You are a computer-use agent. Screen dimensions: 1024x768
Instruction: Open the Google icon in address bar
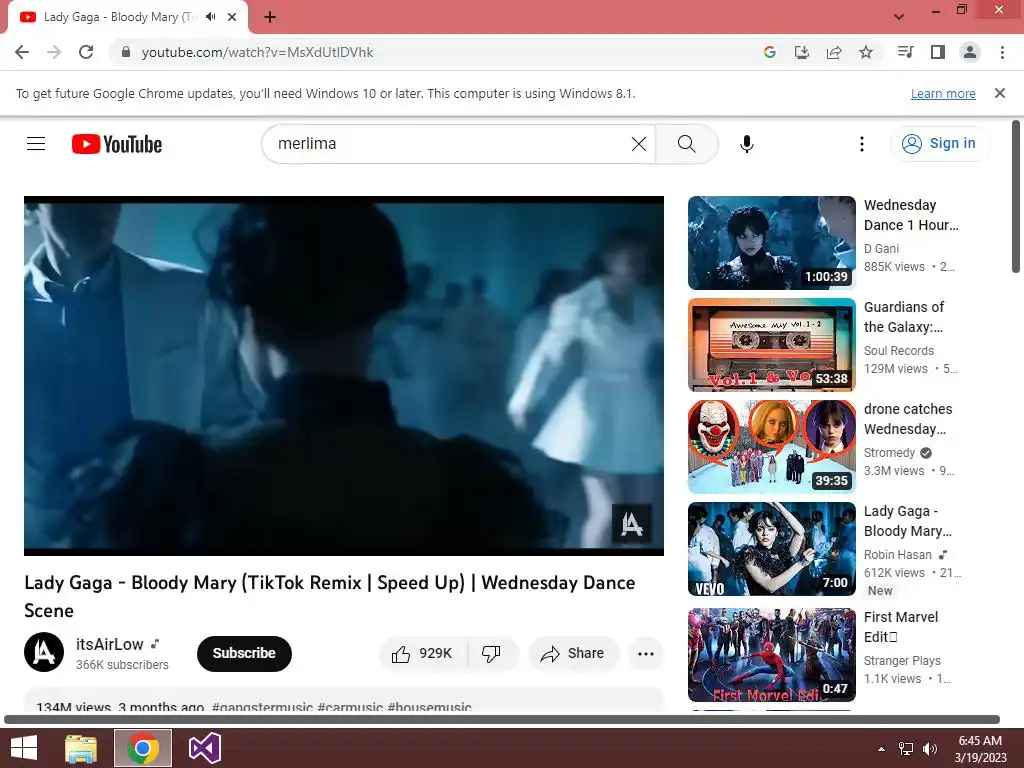pos(769,52)
